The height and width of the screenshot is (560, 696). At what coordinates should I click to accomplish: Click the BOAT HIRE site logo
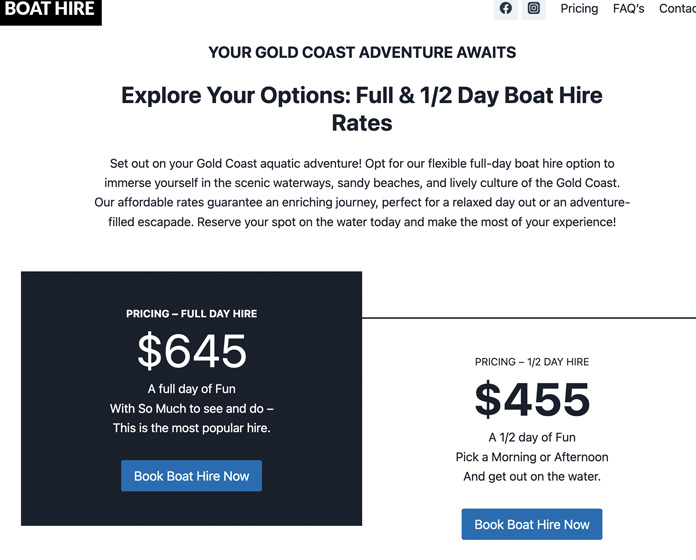50,10
